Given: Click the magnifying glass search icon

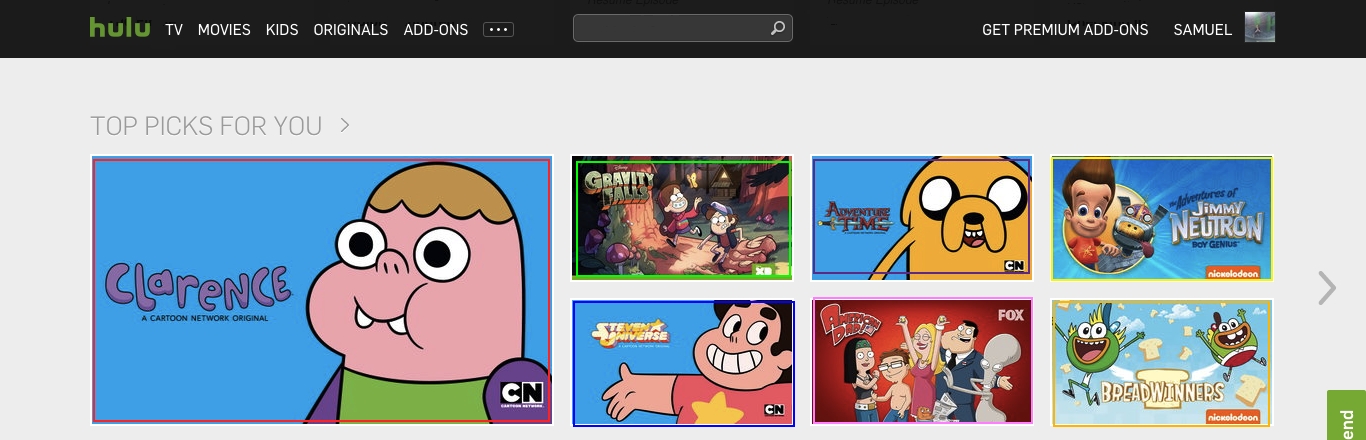Looking at the screenshot, I should 778,28.
